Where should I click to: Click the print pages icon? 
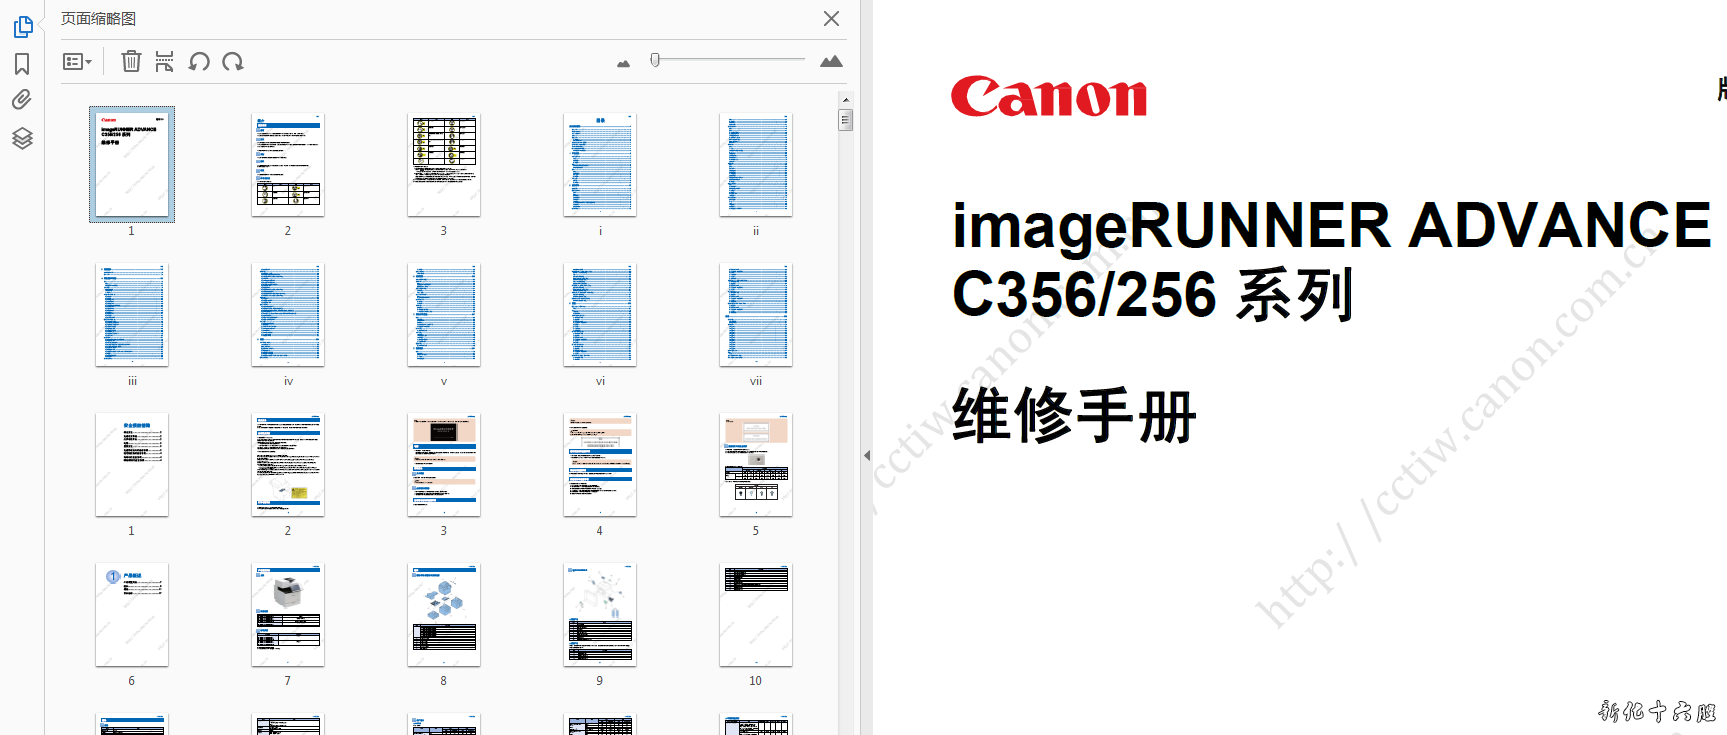tap(164, 62)
